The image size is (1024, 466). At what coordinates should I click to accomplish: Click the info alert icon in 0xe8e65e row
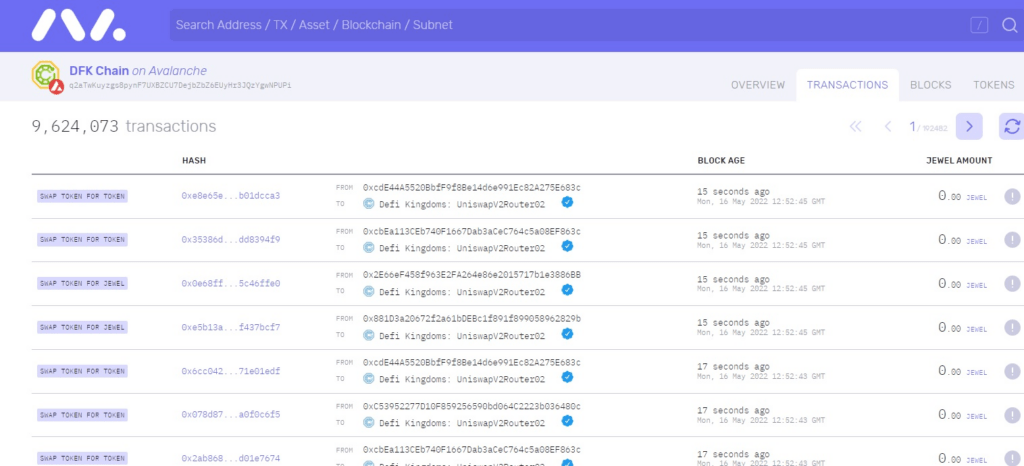pos(1012,196)
